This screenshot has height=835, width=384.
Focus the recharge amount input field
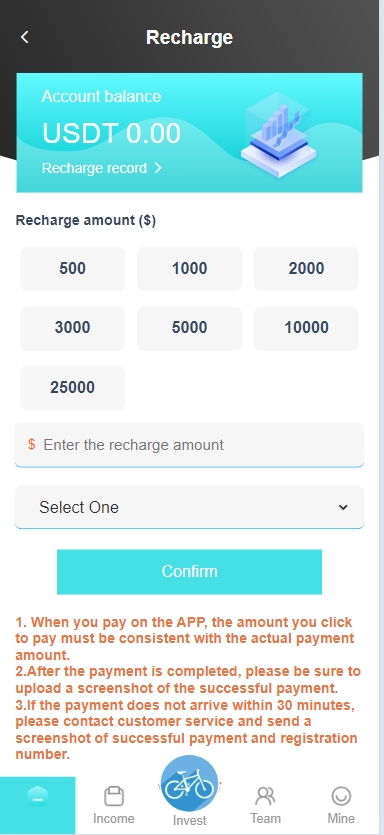[x=190, y=445]
